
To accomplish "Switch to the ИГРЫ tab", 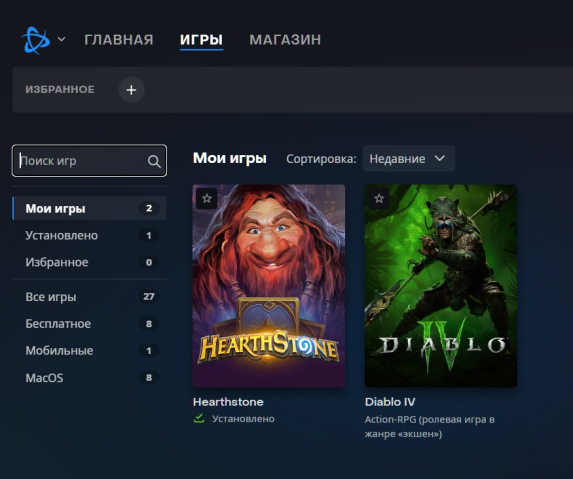I will click(x=201, y=39).
